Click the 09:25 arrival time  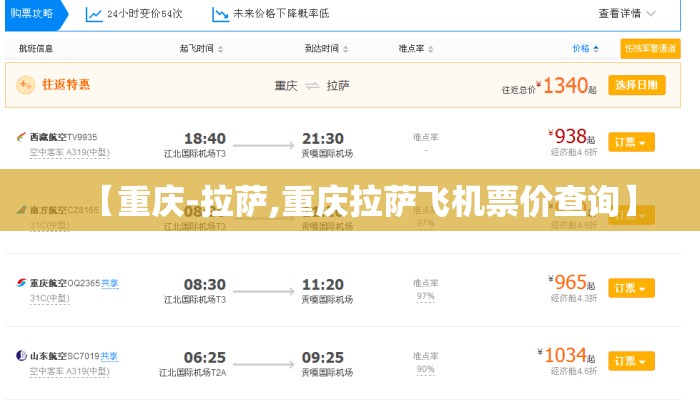click(x=323, y=357)
